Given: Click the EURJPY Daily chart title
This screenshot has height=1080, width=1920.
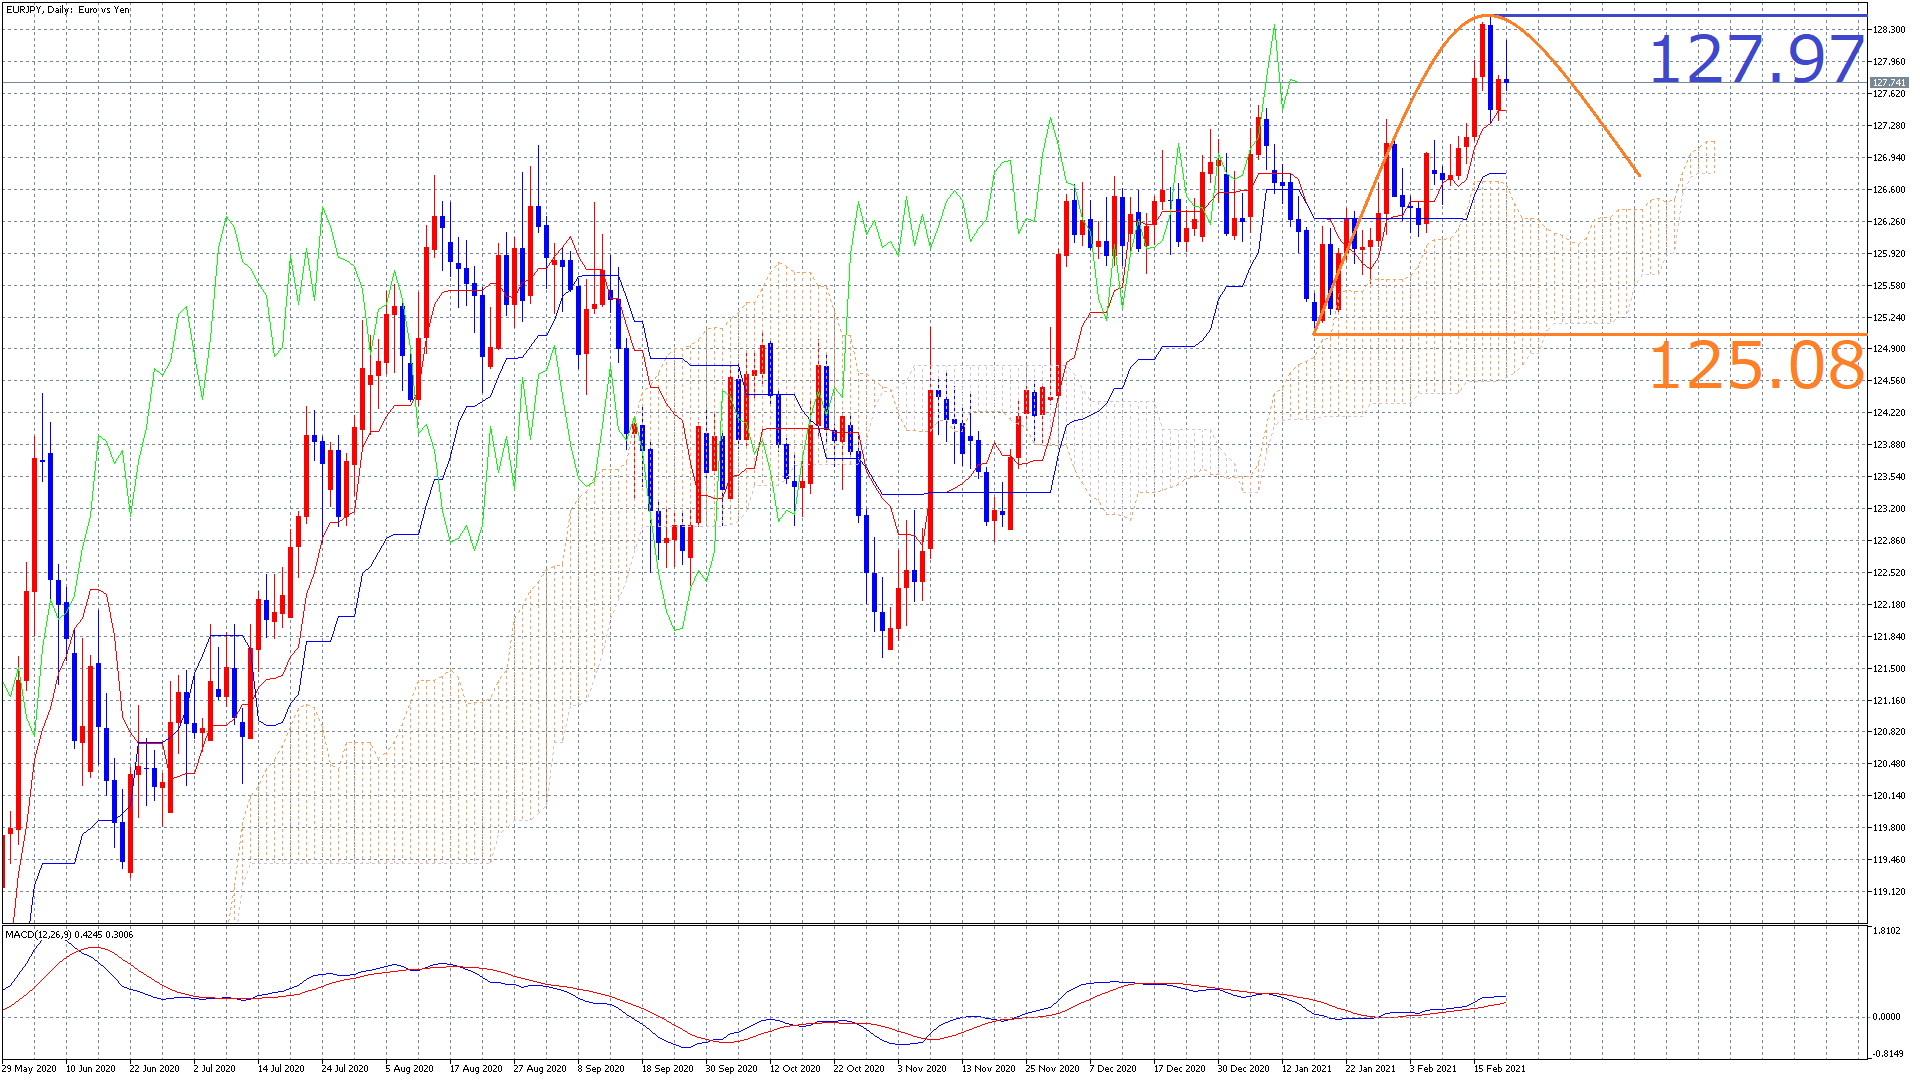Looking at the screenshot, I should click(68, 10).
